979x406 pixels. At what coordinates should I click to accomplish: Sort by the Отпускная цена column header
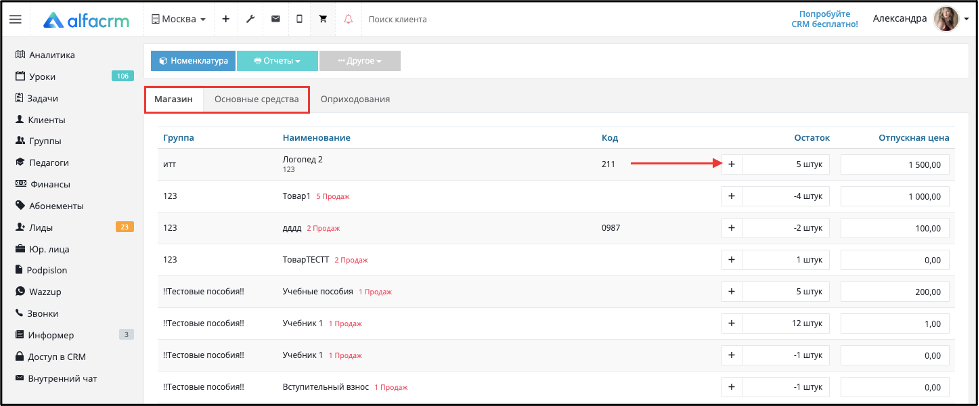tap(913, 138)
